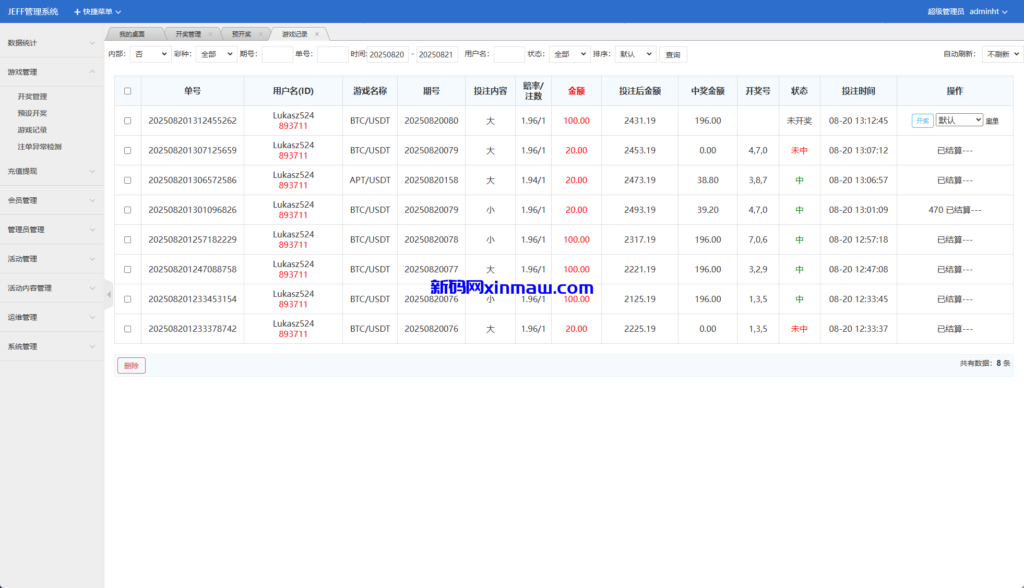The height and width of the screenshot is (588, 1024).
Task: Open the 自动刷新 dropdown
Action: click(x=1002, y=54)
